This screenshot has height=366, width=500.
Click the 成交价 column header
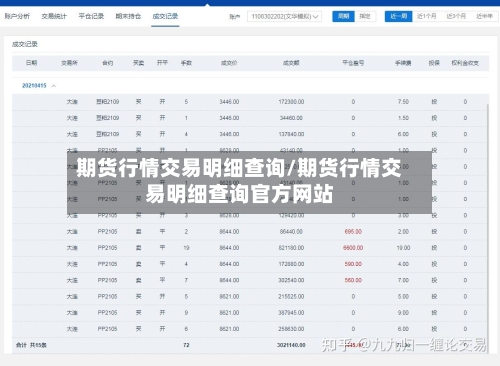(x=229, y=63)
